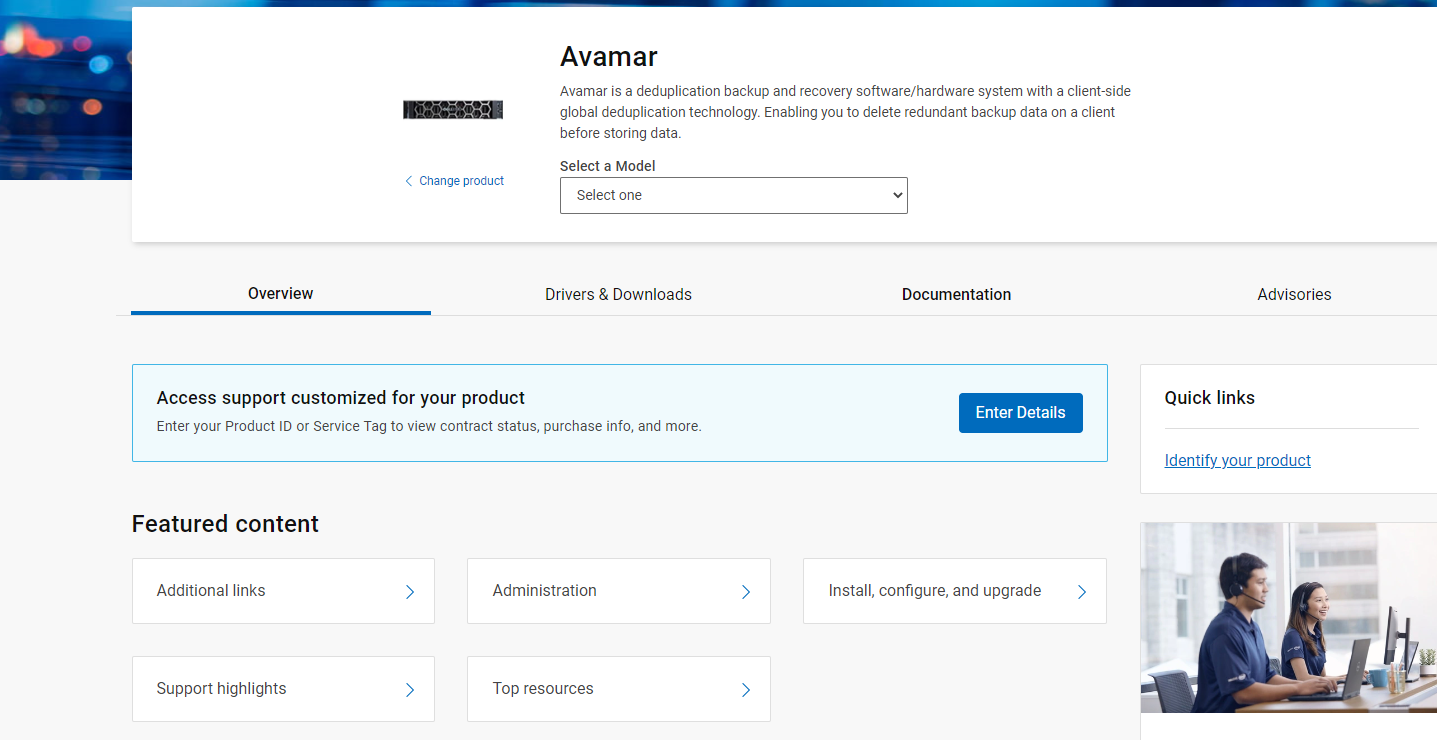Open the Support highlights featured content card
1437x740 pixels.
tap(283, 689)
